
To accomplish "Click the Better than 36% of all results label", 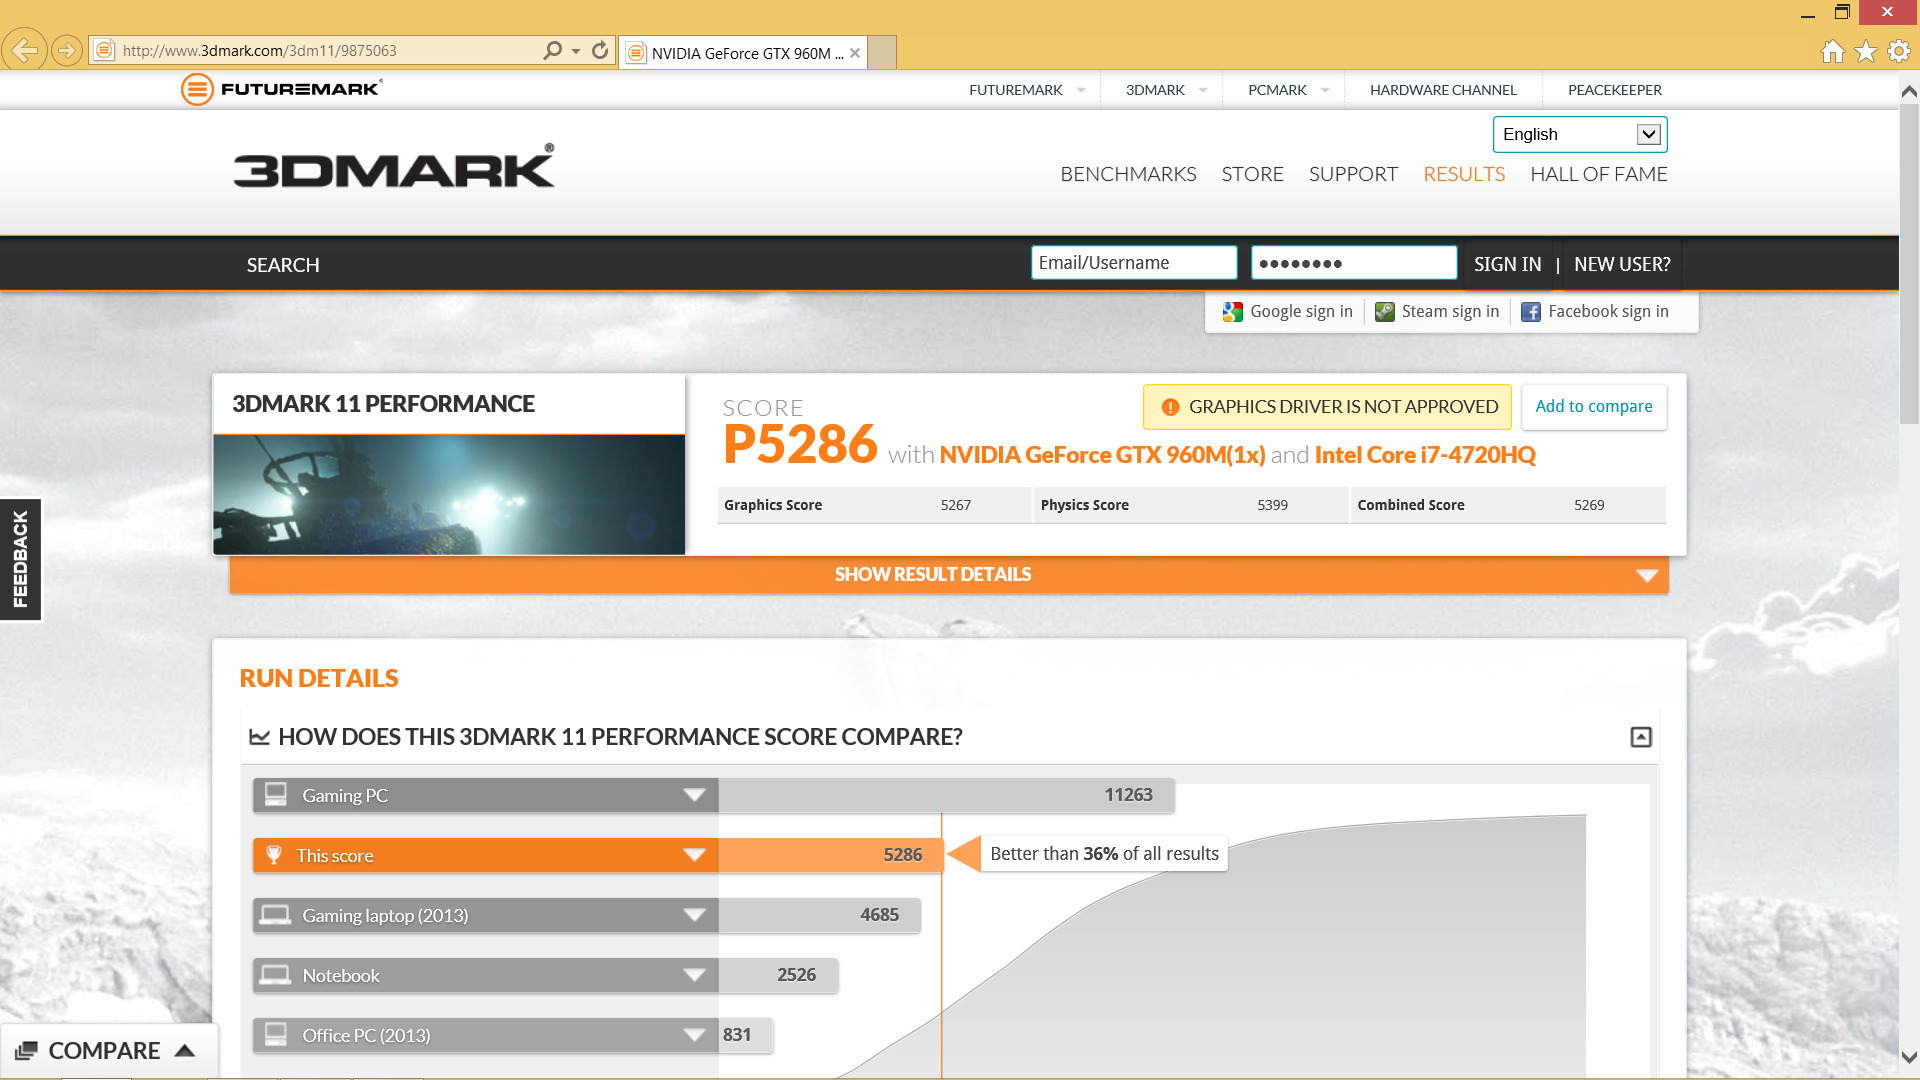I will pos(1104,854).
